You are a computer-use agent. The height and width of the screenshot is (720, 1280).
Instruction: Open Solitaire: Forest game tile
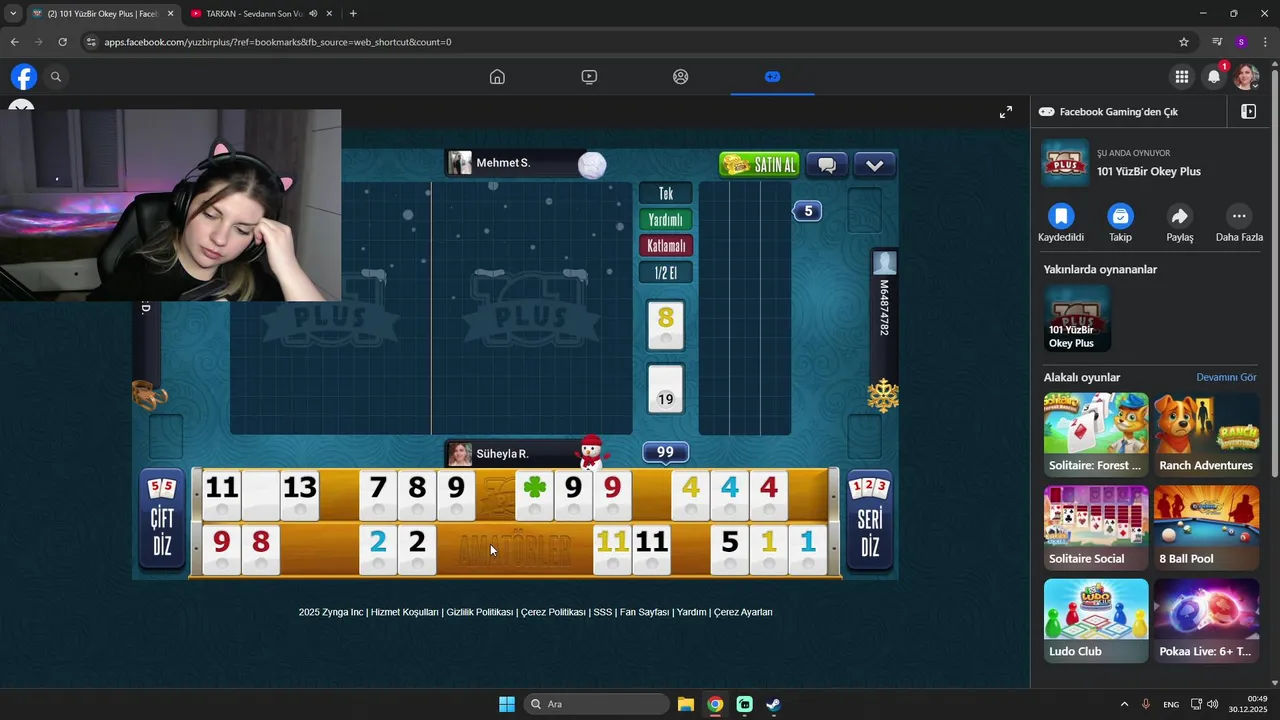coord(1096,434)
